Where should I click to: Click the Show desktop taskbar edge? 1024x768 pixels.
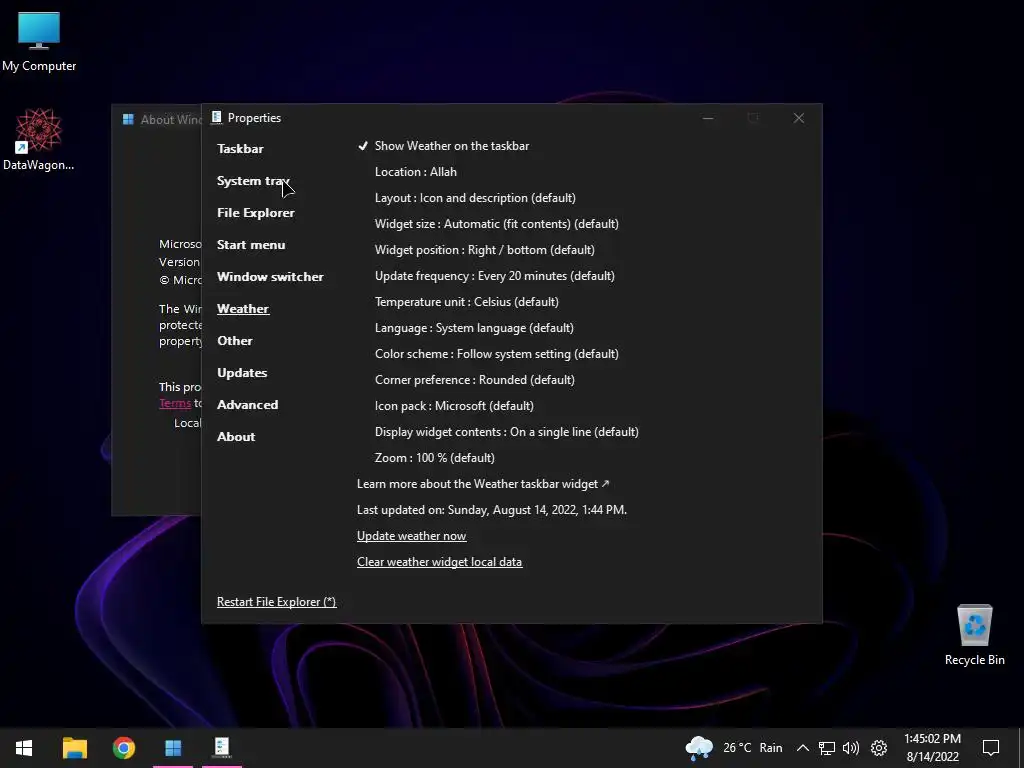point(1020,748)
